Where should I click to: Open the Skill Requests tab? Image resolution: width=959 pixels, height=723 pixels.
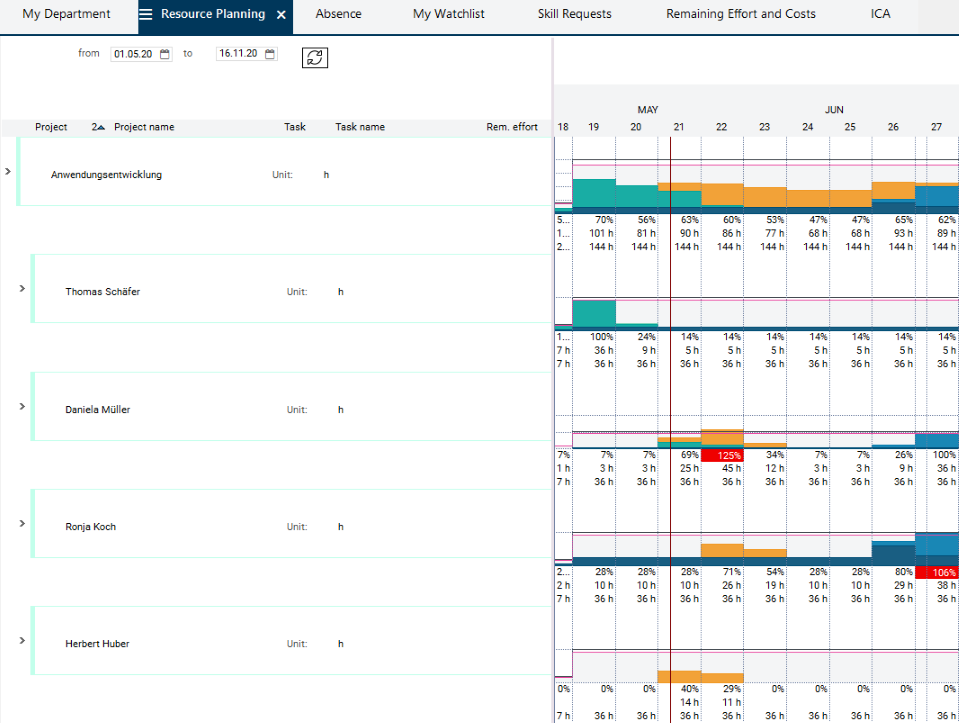point(574,15)
